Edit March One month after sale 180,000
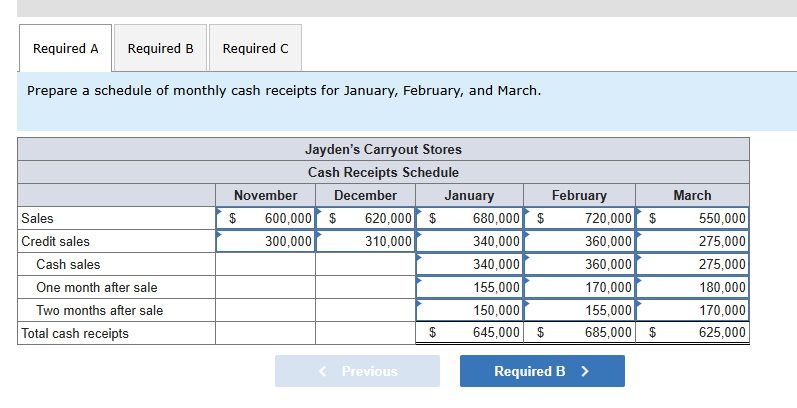The height and width of the screenshot is (408, 797). click(x=692, y=287)
